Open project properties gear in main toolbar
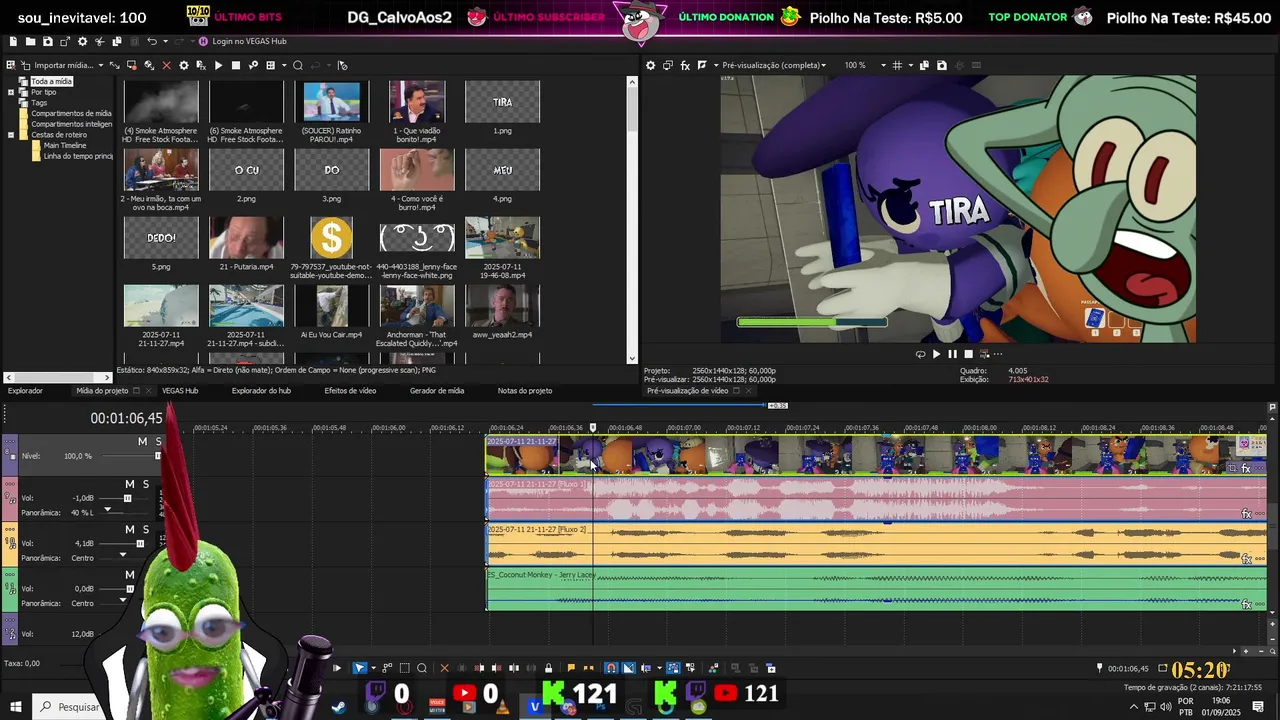 (82, 41)
